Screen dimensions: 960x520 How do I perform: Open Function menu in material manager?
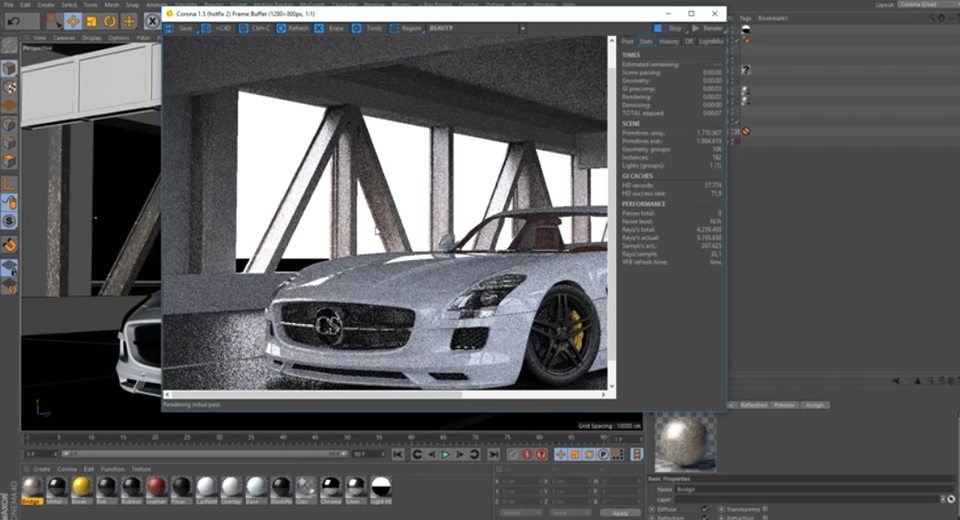click(113, 469)
